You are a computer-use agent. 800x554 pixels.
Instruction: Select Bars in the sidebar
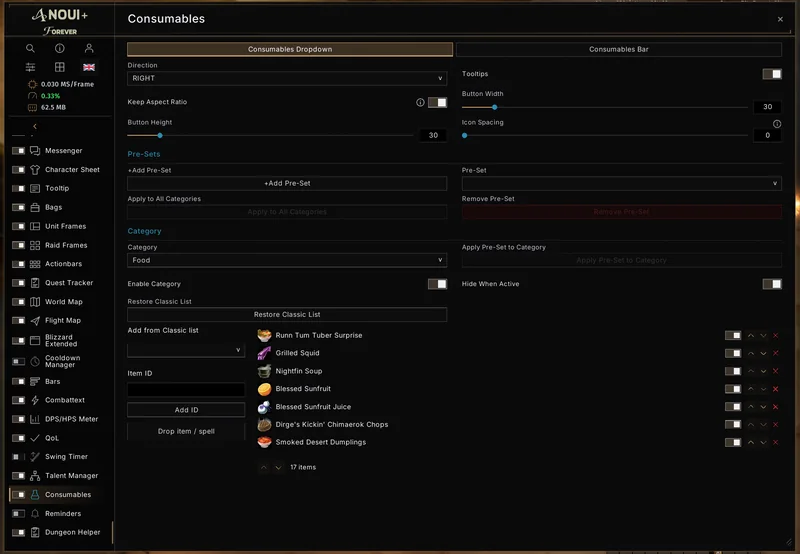click(53, 381)
